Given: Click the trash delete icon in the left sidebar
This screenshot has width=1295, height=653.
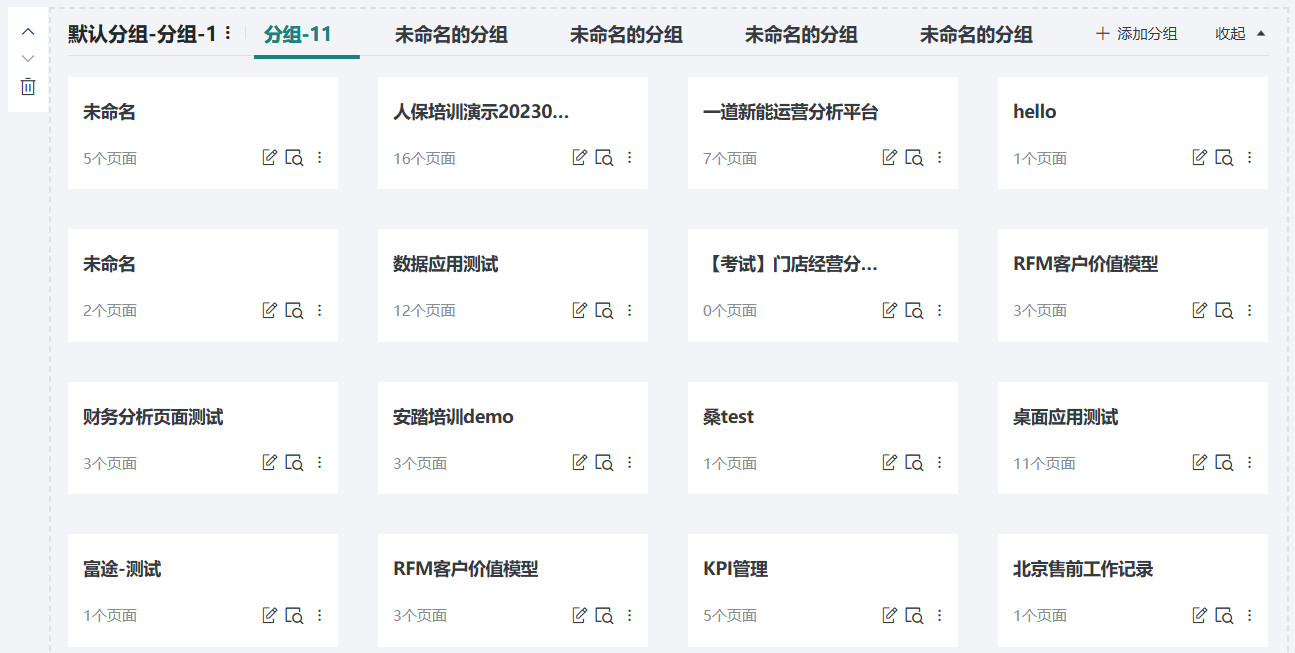Looking at the screenshot, I should click(27, 86).
